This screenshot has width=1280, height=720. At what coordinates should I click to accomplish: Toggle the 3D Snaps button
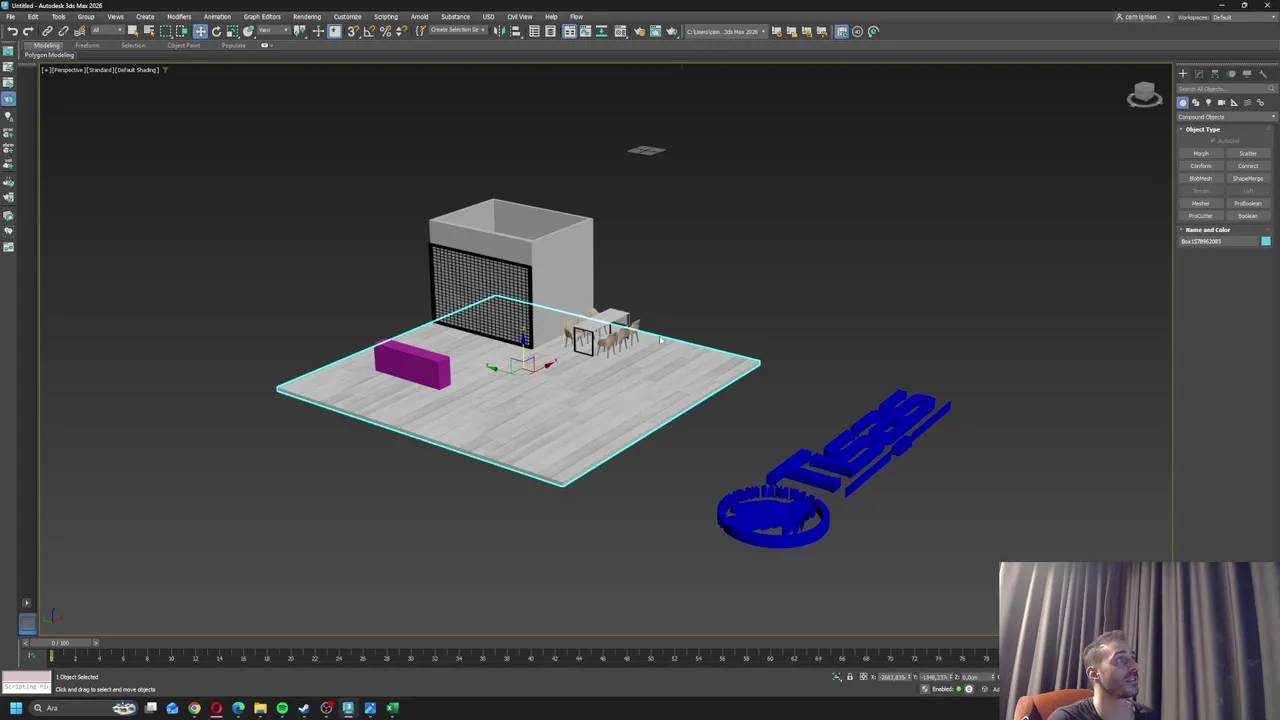353,31
